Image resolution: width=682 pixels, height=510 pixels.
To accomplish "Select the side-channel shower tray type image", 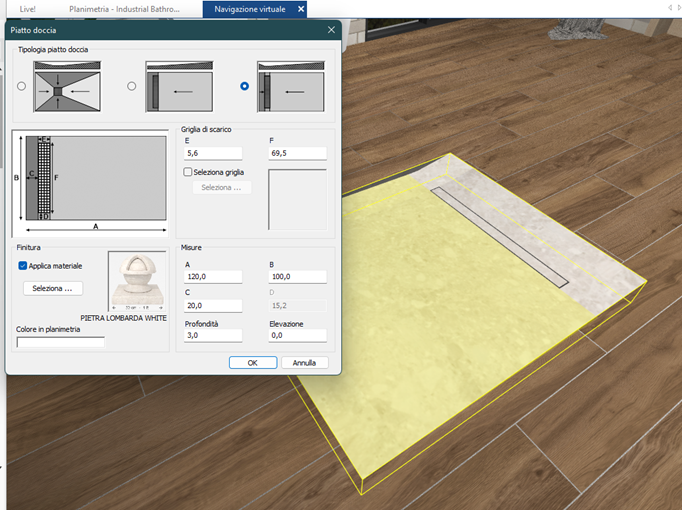I will point(179,87).
